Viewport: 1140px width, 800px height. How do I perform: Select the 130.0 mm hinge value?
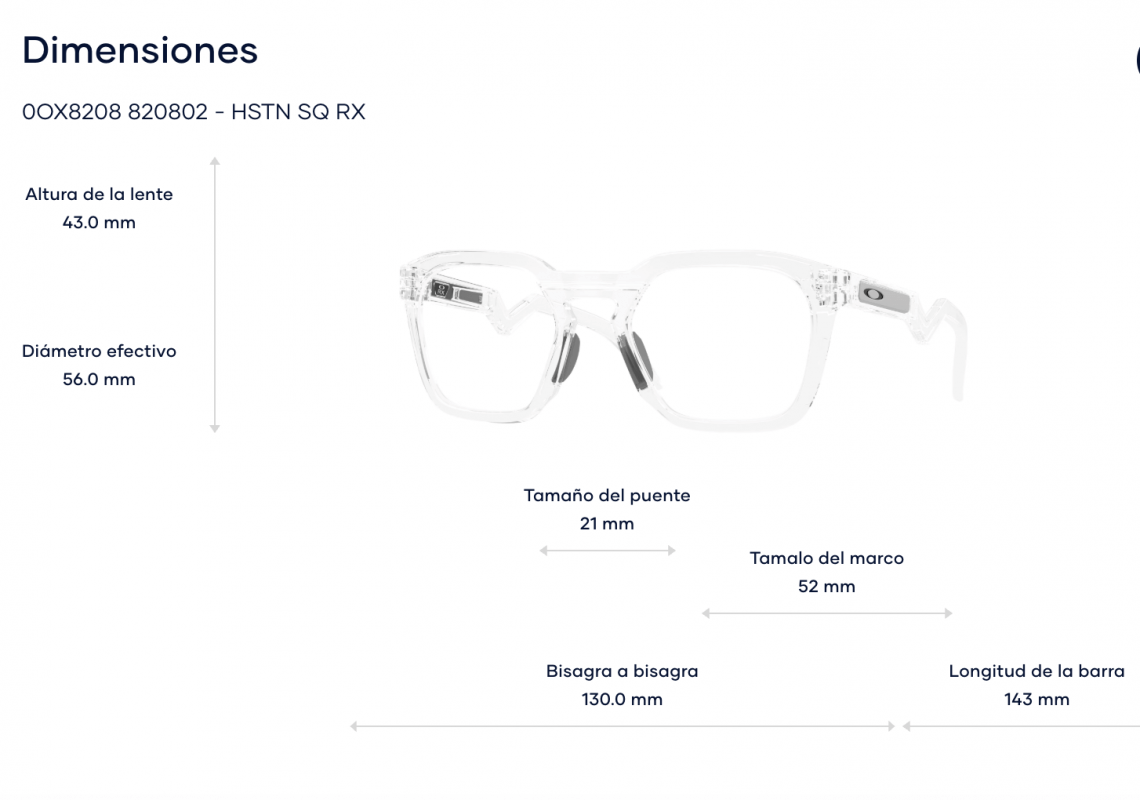coord(622,699)
